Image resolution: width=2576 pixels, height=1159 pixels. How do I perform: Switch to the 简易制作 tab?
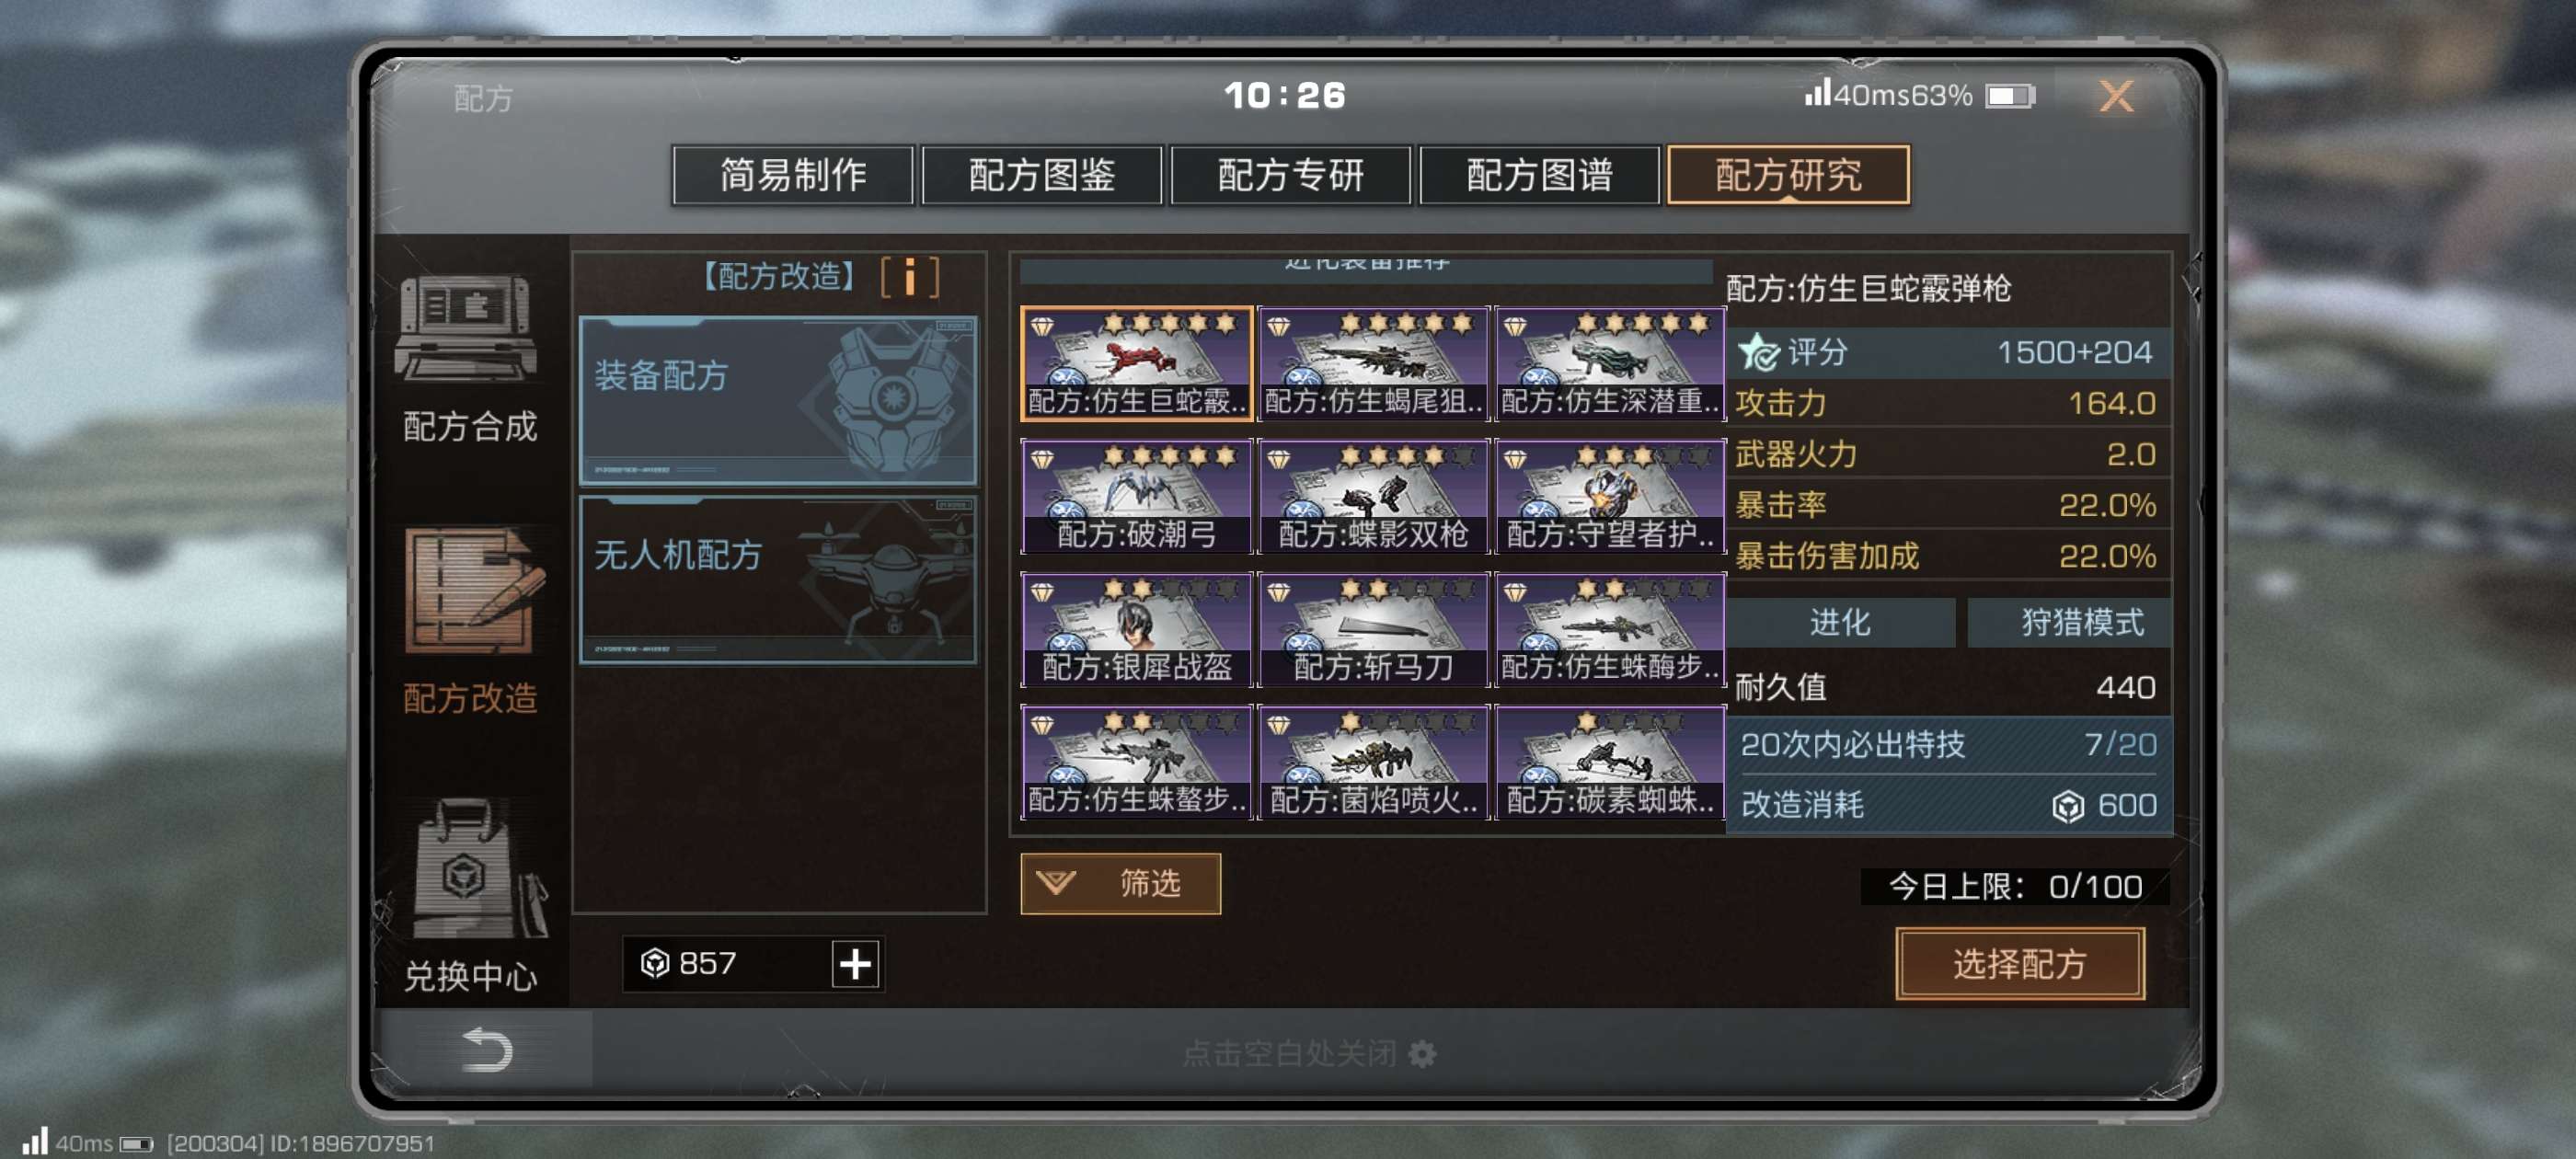point(793,175)
